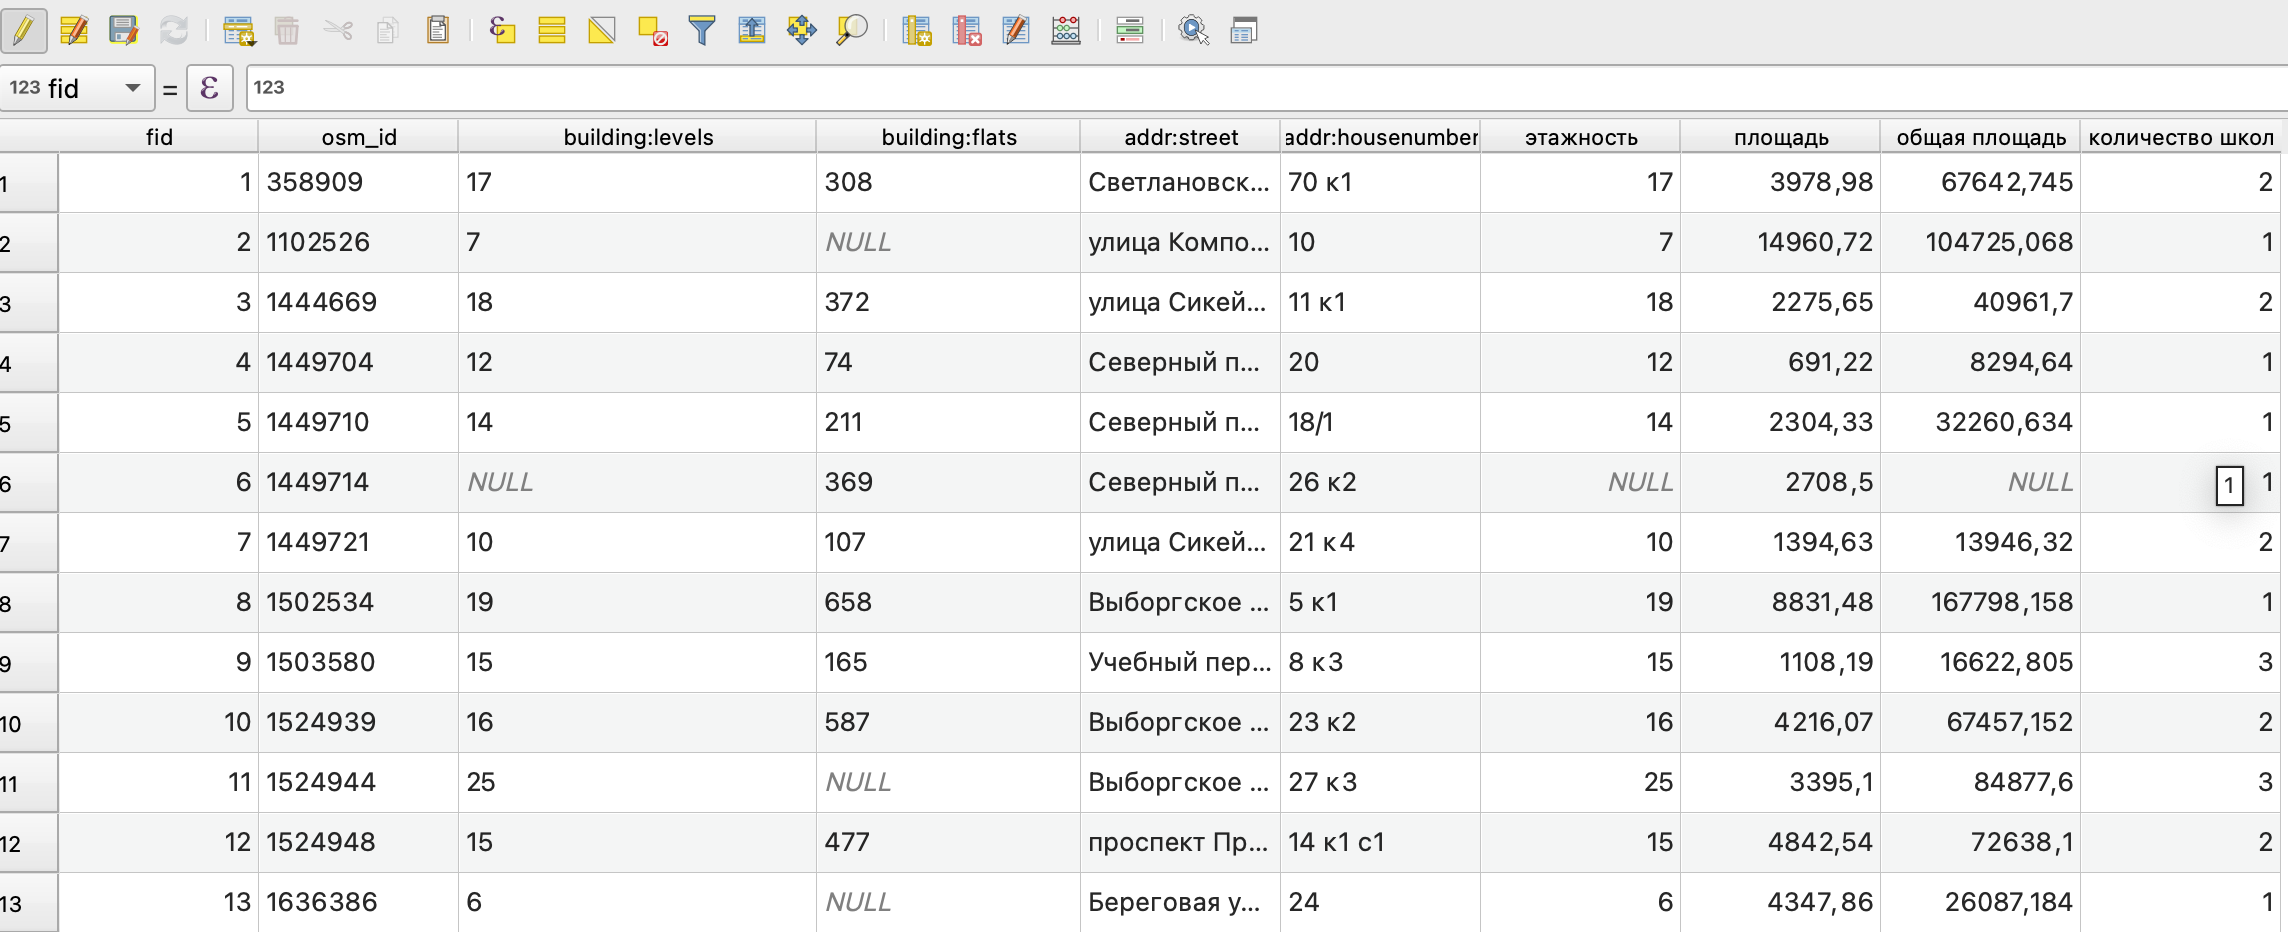Open the filter form funnel icon
Viewport: 2288px width, 932px height.
(702, 31)
